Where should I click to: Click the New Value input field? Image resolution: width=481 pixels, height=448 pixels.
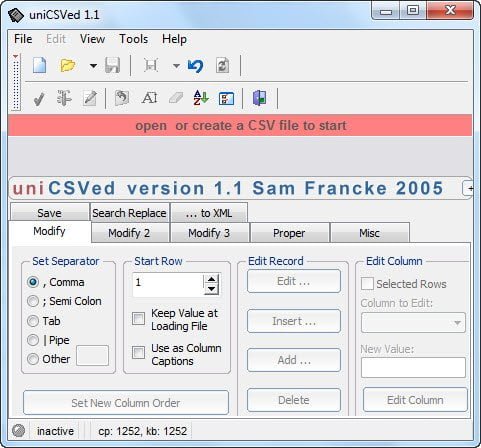413,367
